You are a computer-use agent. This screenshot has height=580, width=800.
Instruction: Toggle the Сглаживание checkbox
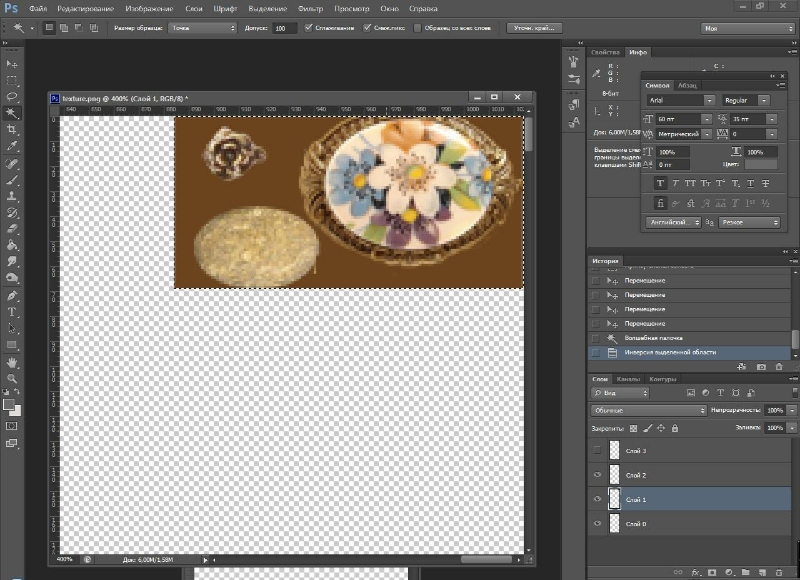(309, 28)
